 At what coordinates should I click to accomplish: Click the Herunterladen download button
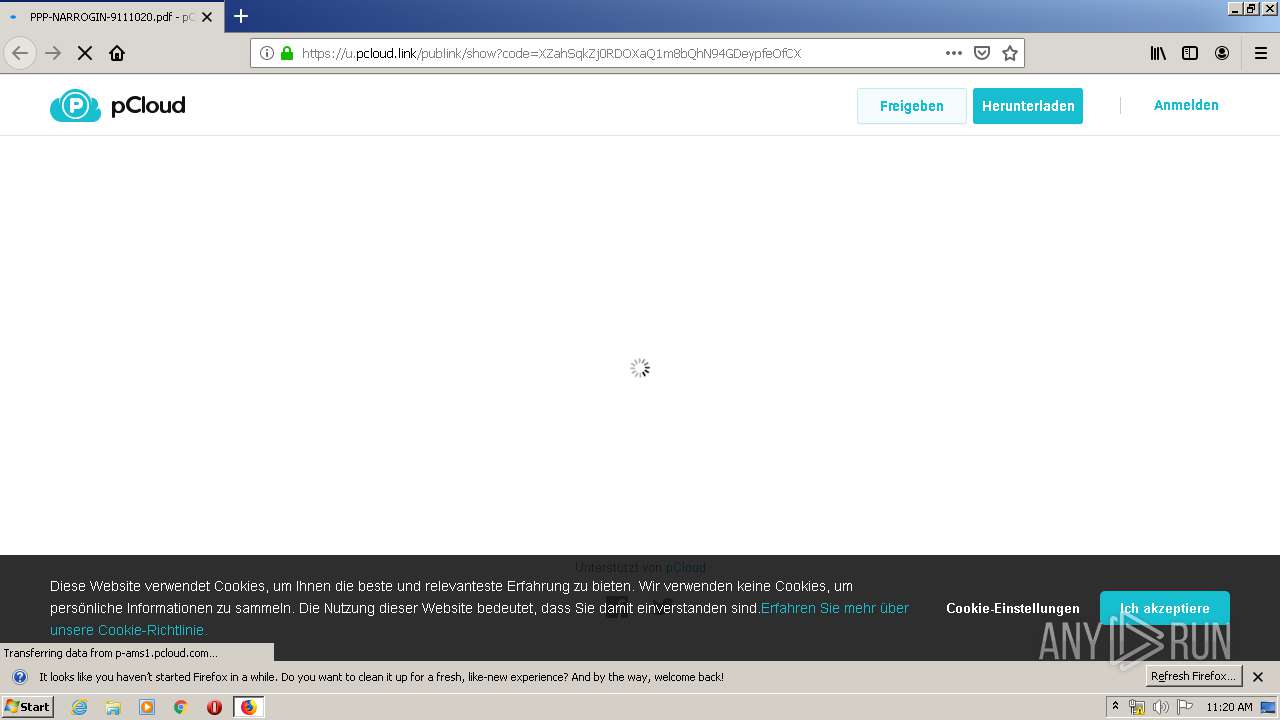1028,106
